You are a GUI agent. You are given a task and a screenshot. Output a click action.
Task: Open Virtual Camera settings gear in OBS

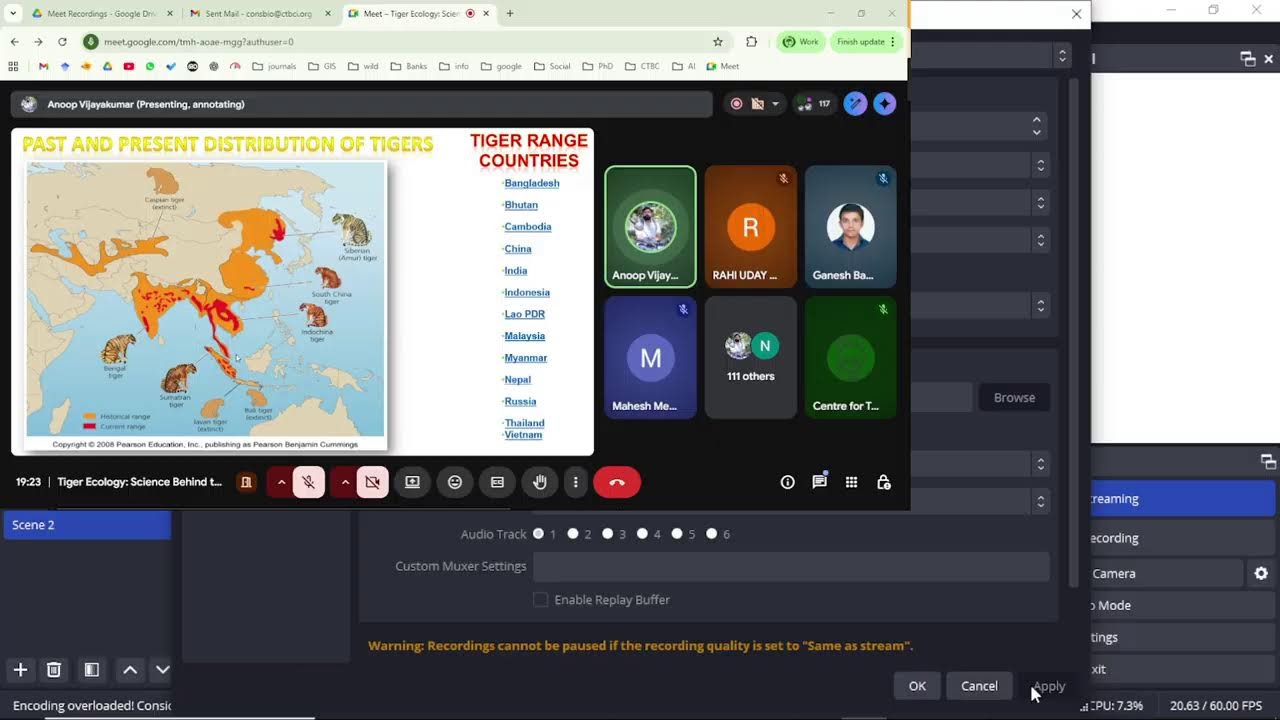(1261, 573)
